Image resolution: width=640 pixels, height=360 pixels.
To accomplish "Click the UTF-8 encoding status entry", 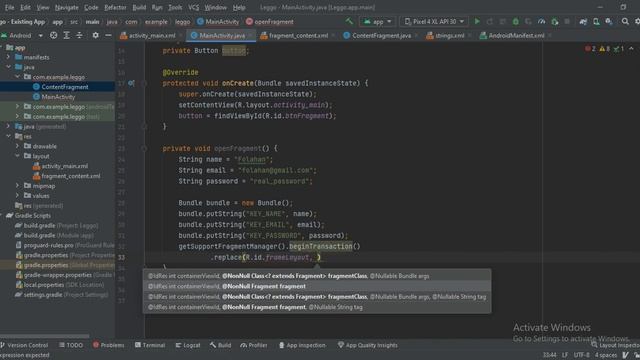I will click(581, 355).
